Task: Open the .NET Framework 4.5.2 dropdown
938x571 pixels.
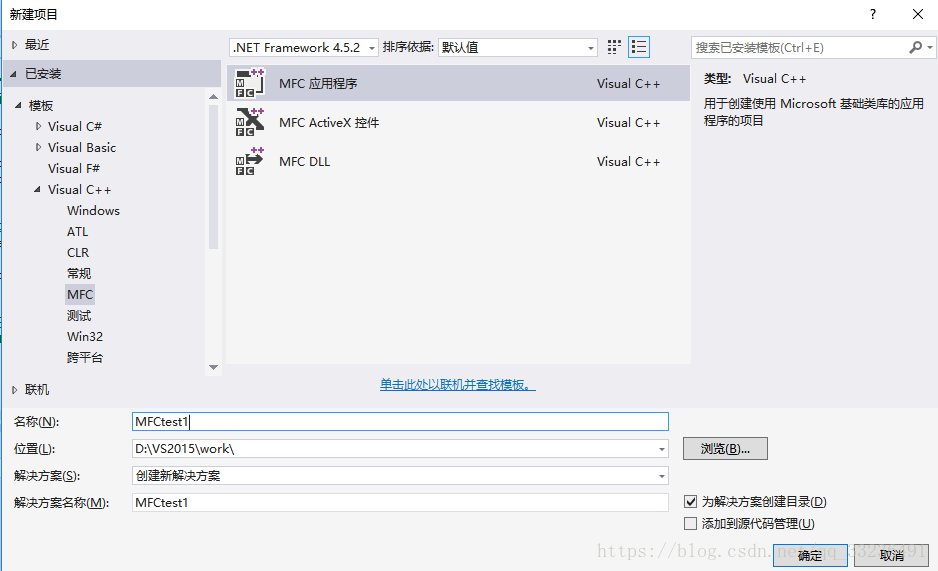Action: pyautogui.click(x=304, y=47)
